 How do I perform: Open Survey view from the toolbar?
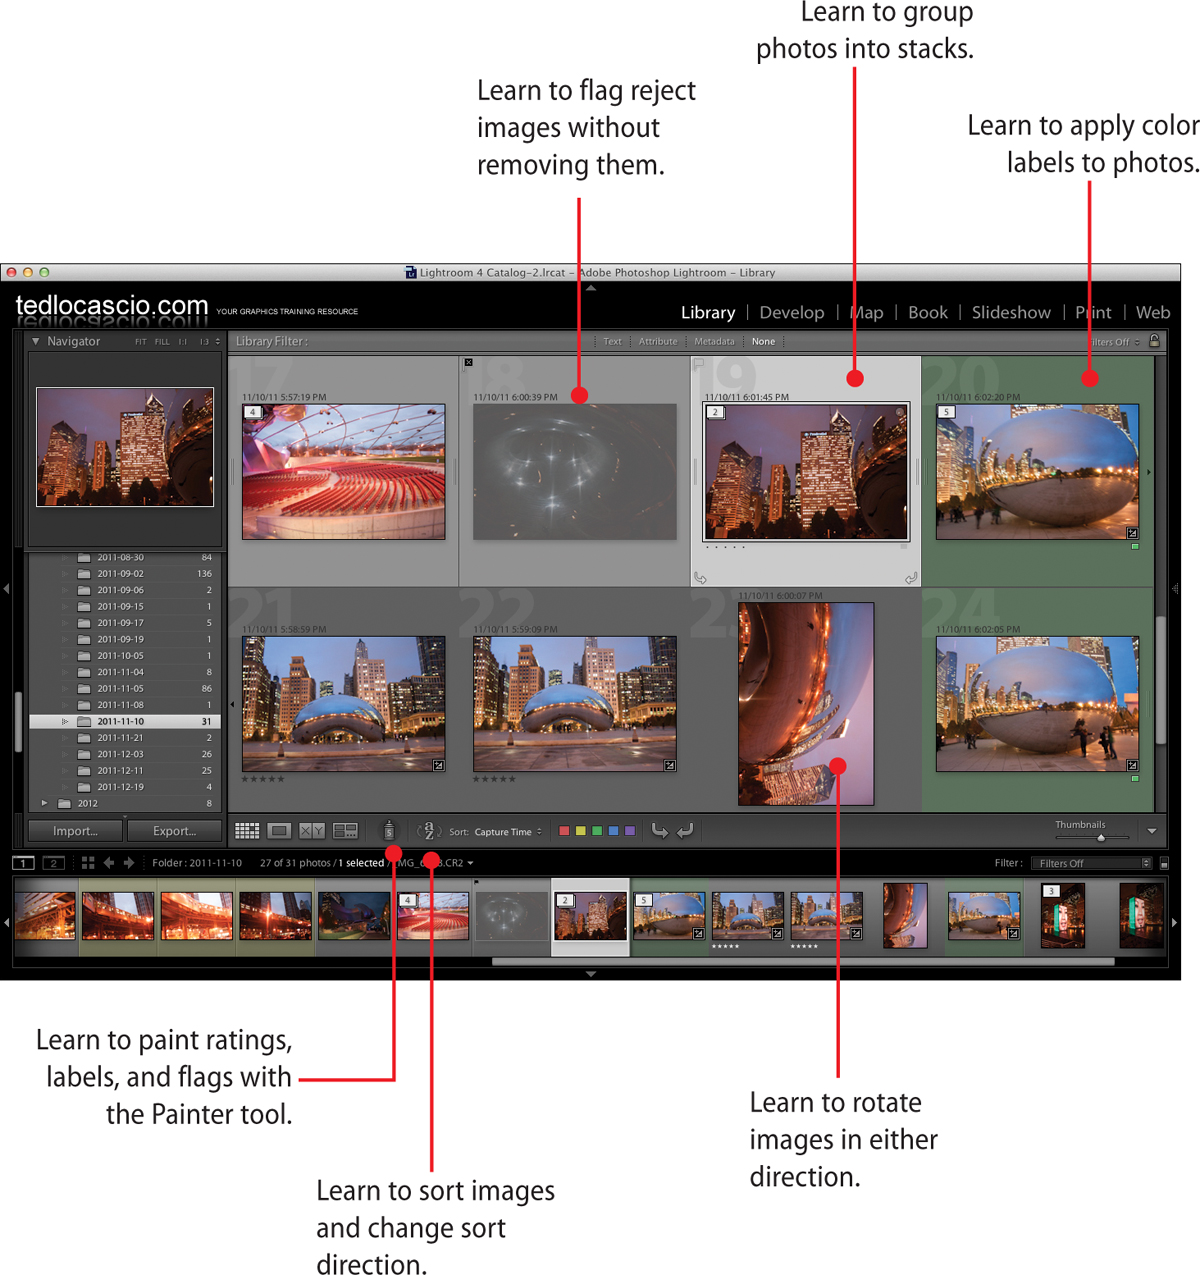coord(345,831)
